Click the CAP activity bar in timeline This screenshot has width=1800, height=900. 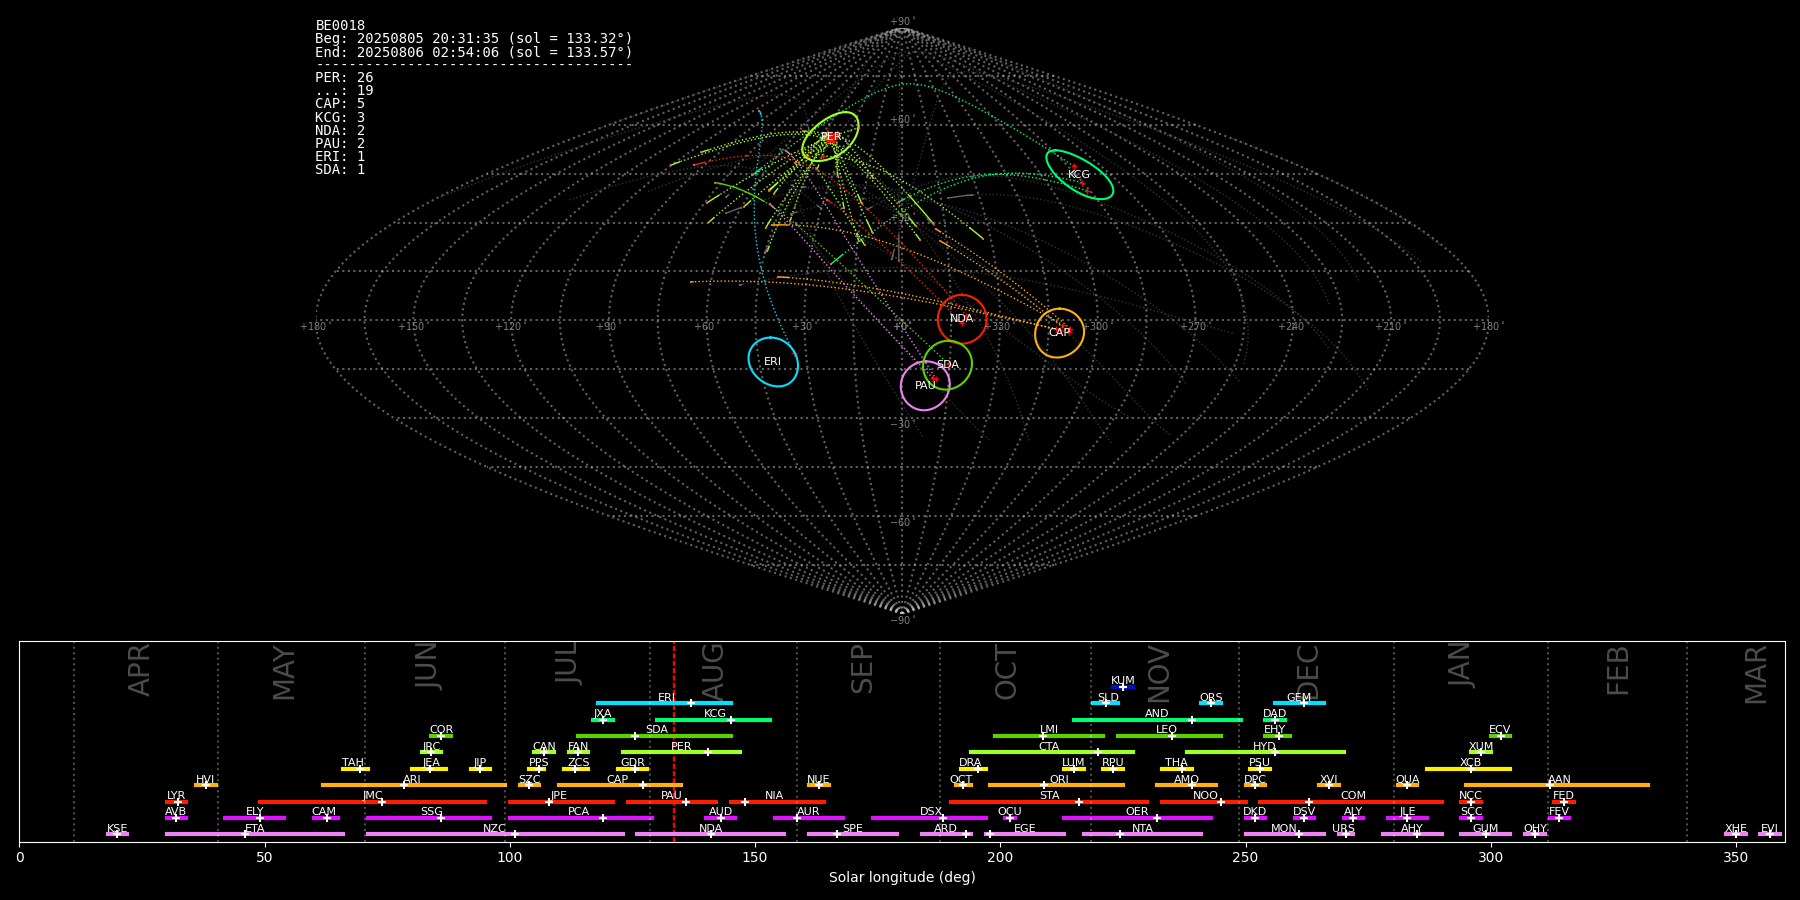[620, 785]
